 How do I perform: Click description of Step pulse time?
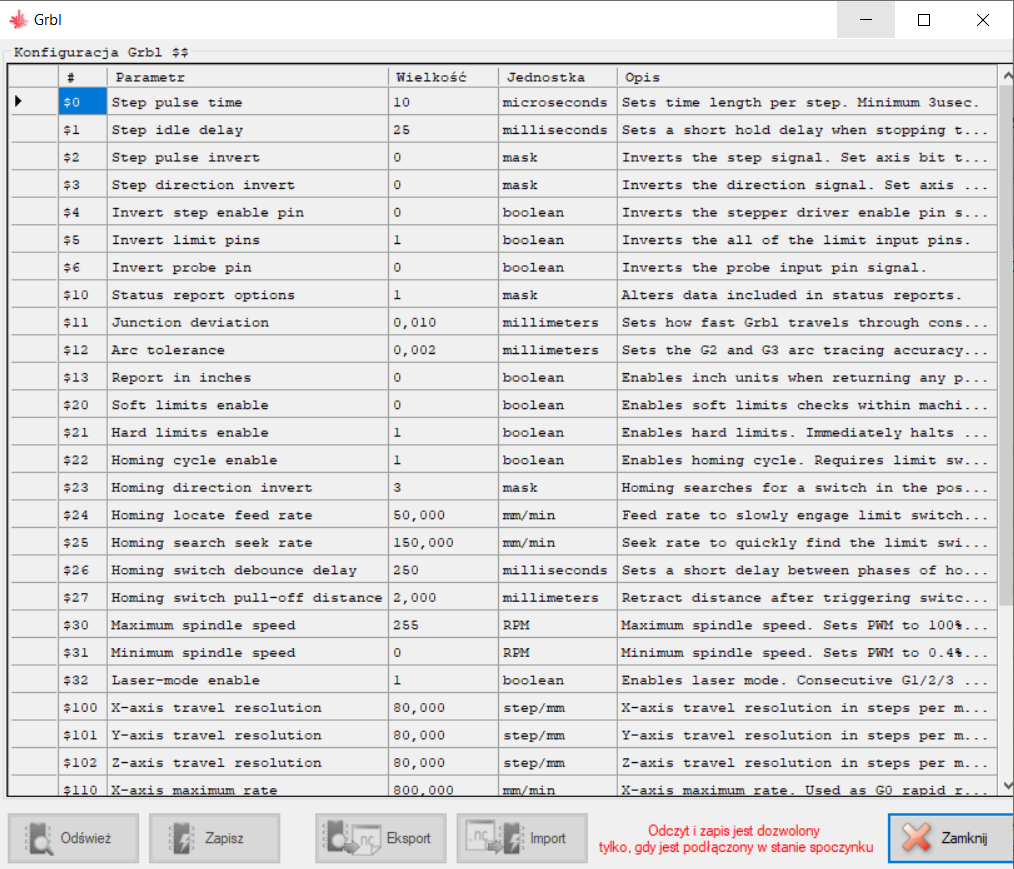coord(807,102)
